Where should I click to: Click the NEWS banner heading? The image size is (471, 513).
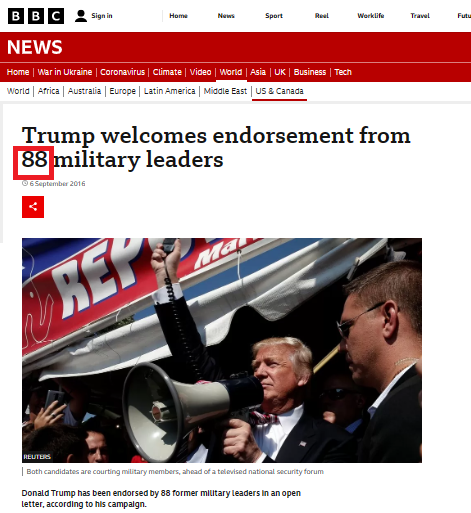[35, 47]
